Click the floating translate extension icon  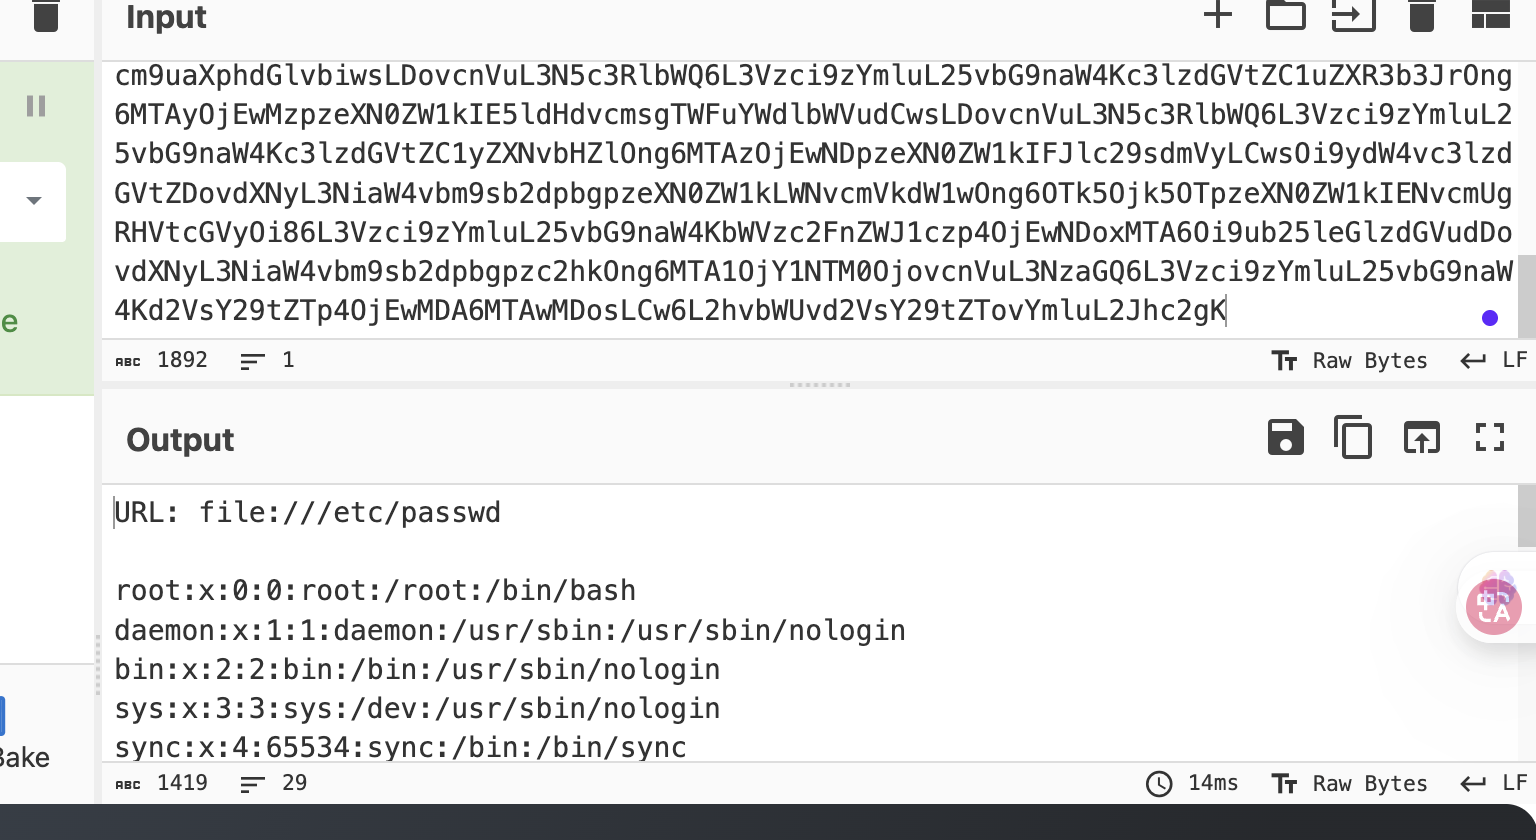coord(1493,602)
